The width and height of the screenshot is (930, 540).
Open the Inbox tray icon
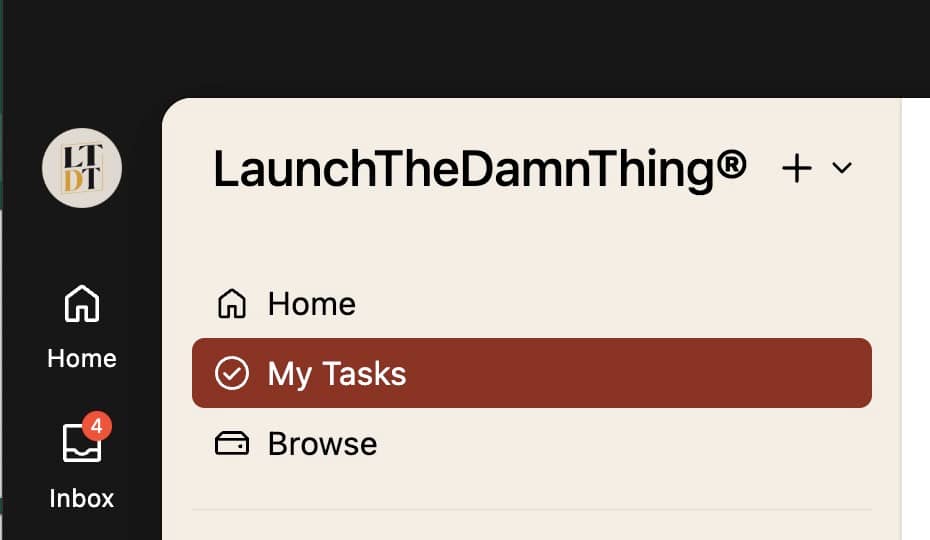click(x=80, y=444)
